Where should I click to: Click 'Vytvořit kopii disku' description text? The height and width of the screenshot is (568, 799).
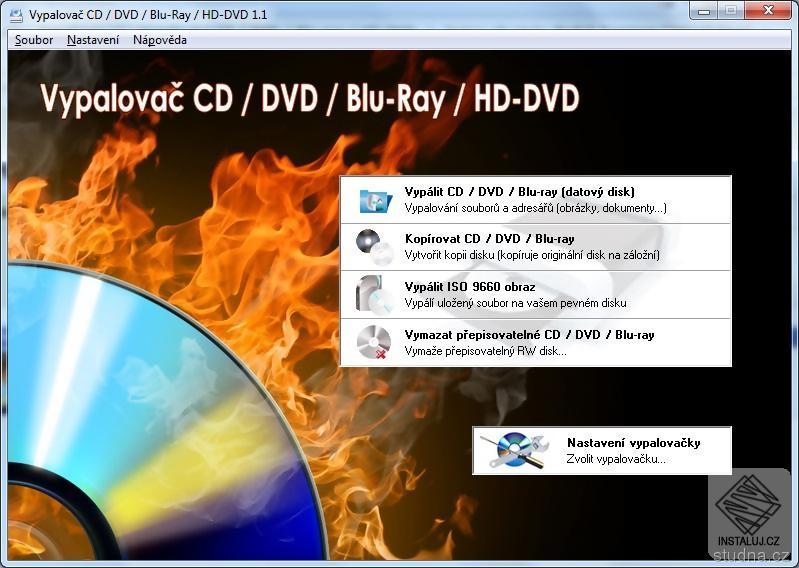pos(532,255)
